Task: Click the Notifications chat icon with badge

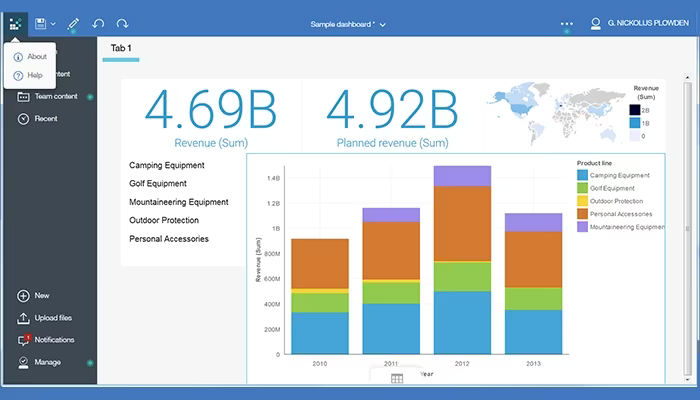Action: tap(24, 340)
